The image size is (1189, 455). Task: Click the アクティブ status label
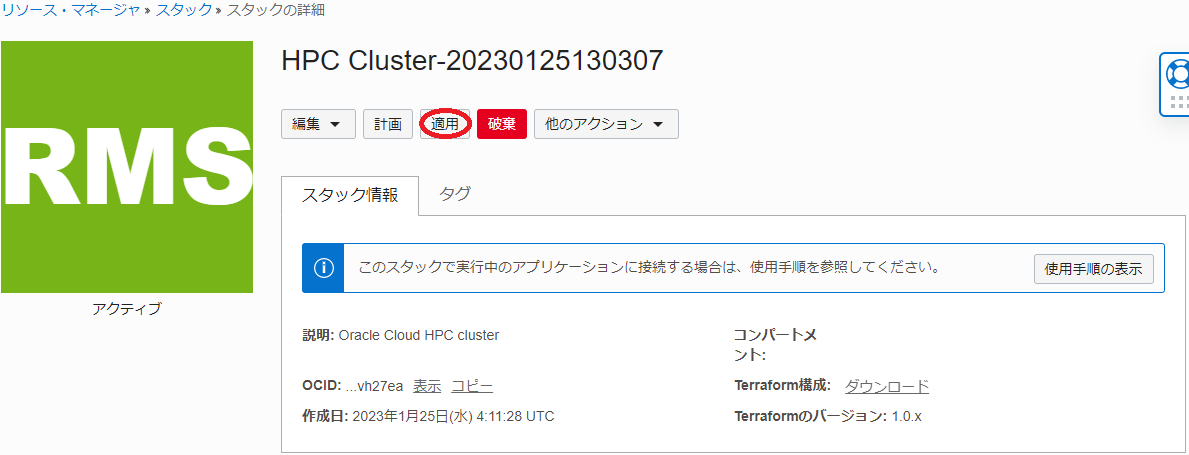126,308
